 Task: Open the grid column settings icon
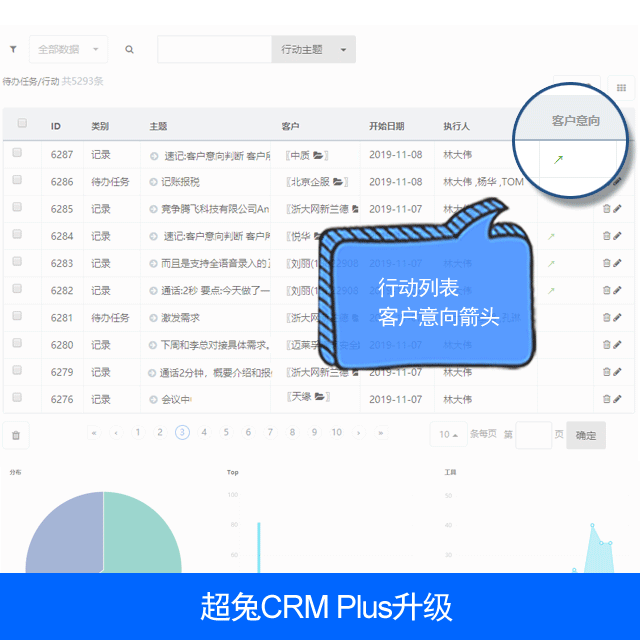coord(621,88)
